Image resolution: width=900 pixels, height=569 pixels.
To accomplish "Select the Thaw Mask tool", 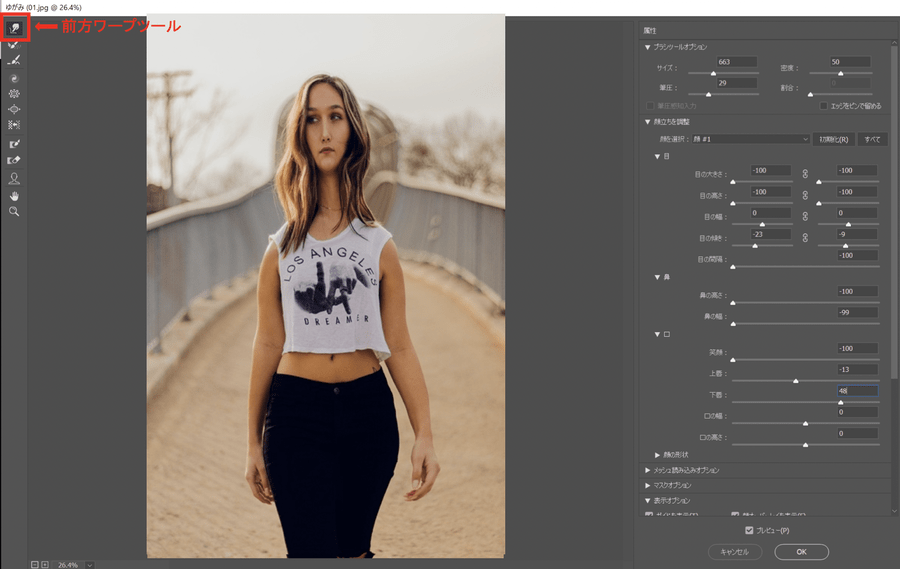I will 14,160.
